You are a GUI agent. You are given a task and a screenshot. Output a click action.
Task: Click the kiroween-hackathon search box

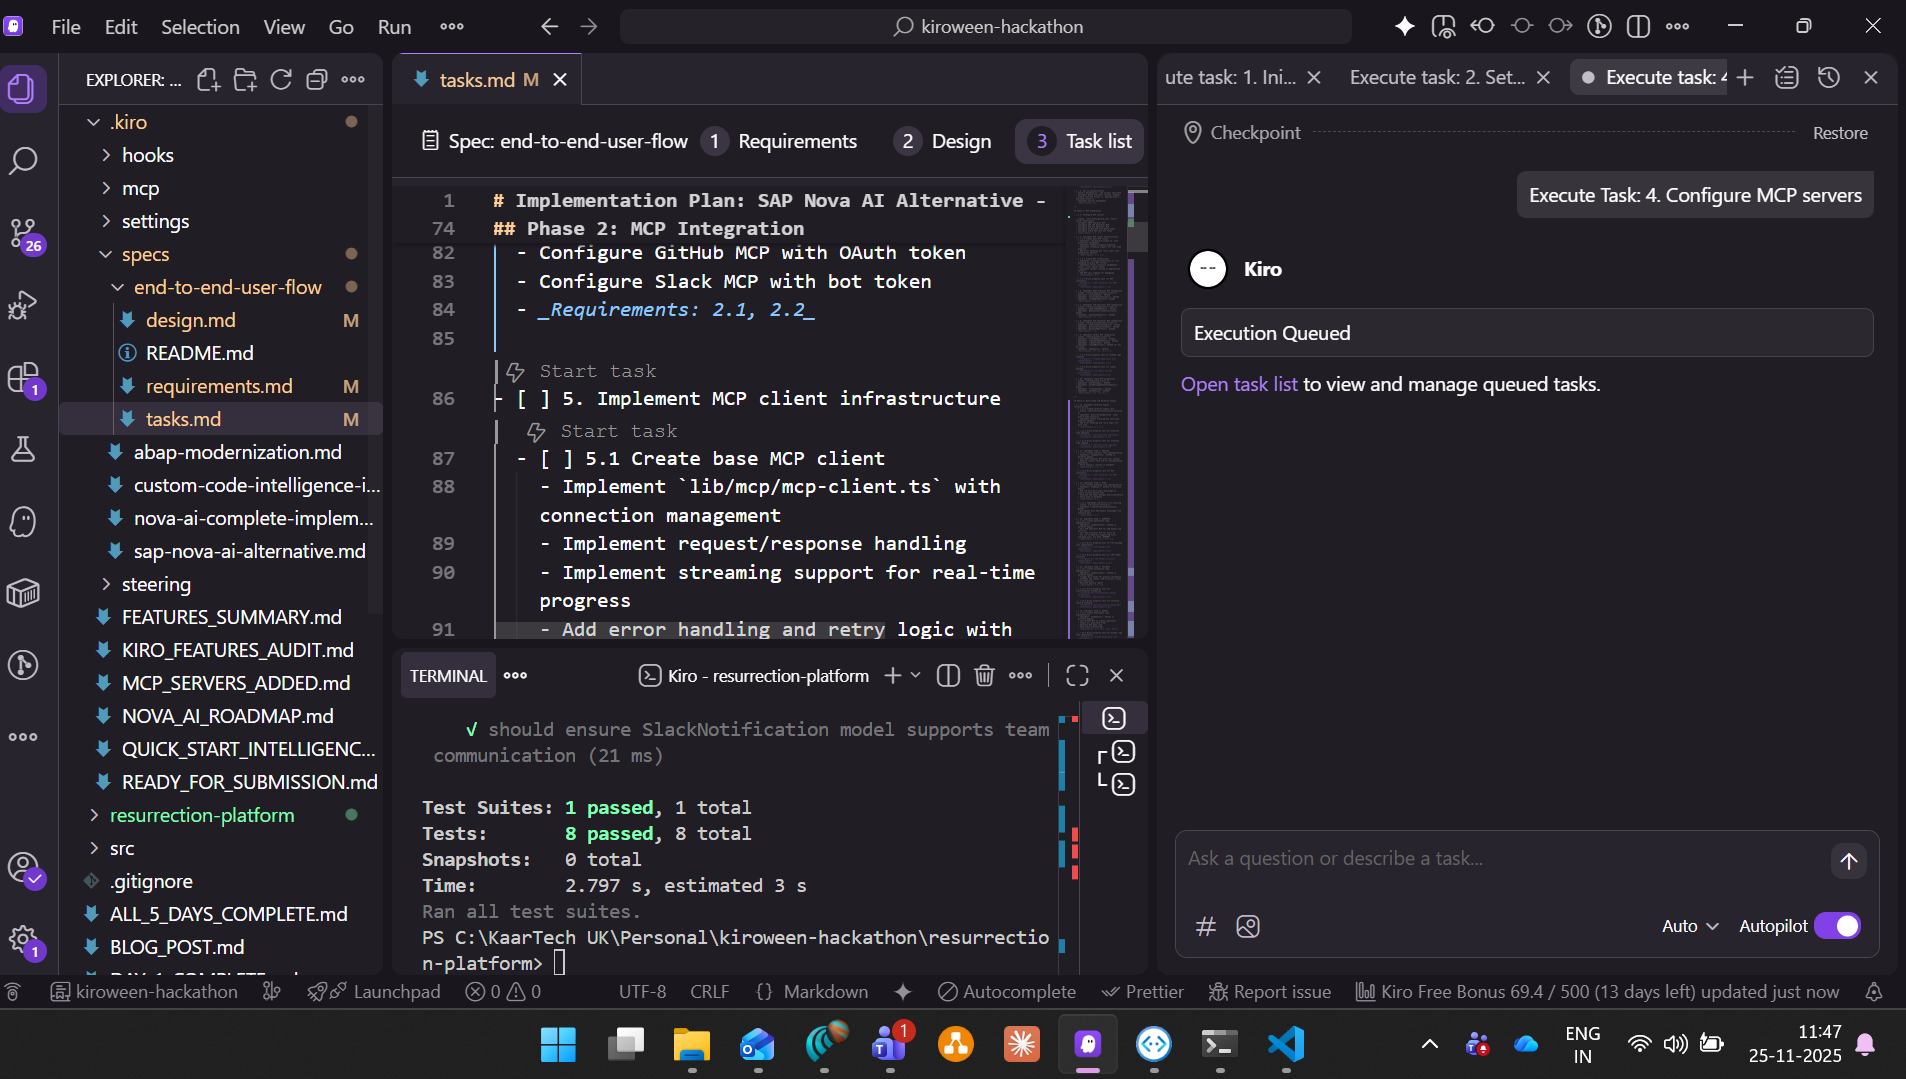[x=986, y=27]
